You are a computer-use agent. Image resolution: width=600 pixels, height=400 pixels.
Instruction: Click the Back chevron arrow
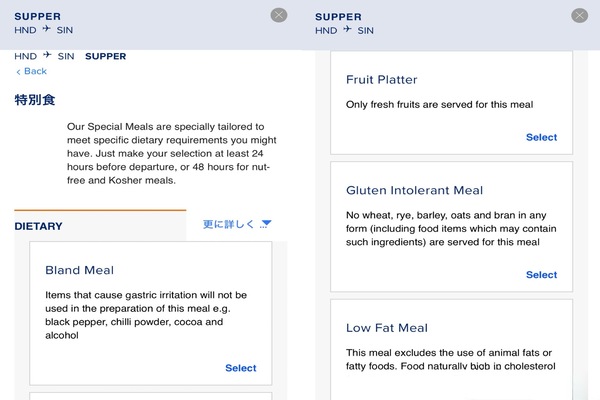18,72
